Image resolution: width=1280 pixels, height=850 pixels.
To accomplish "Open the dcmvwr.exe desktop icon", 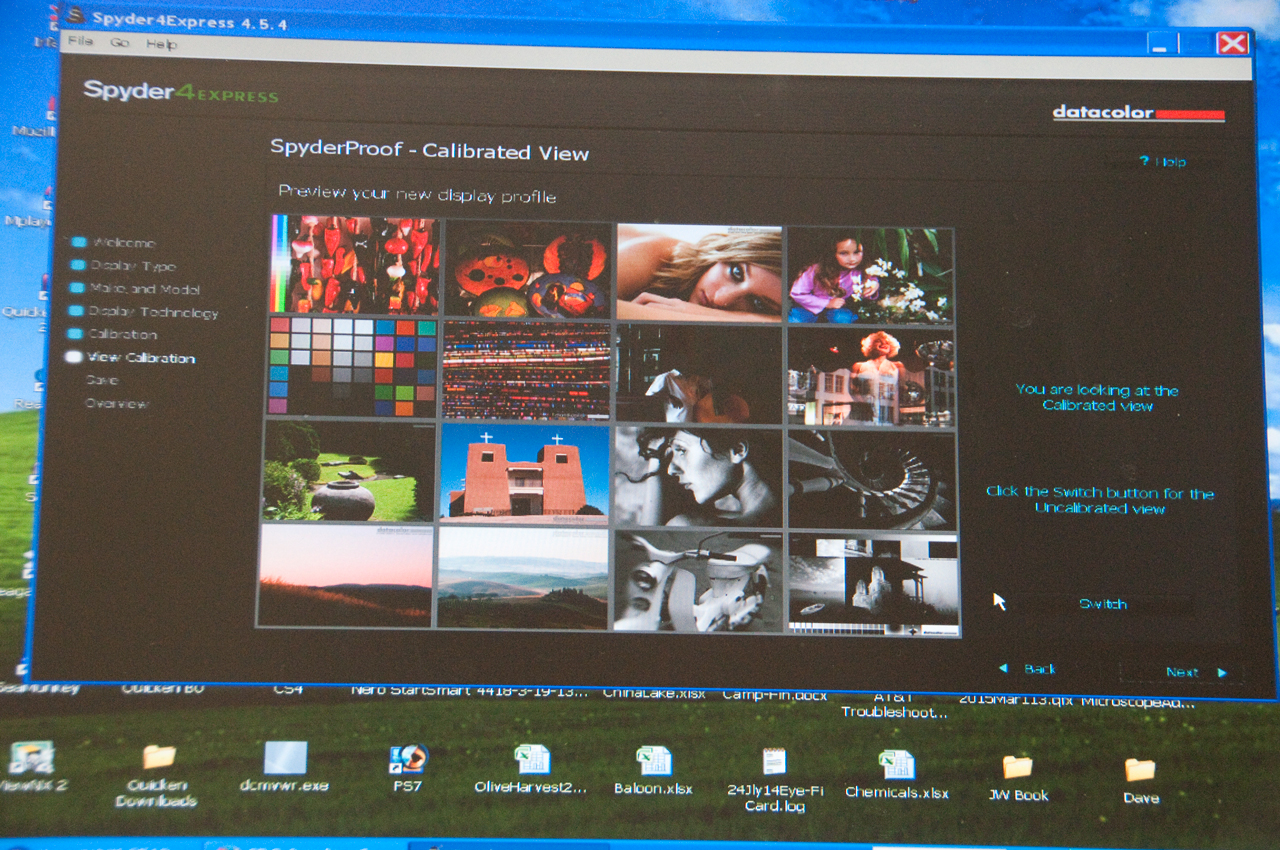I will coord(284,758).
